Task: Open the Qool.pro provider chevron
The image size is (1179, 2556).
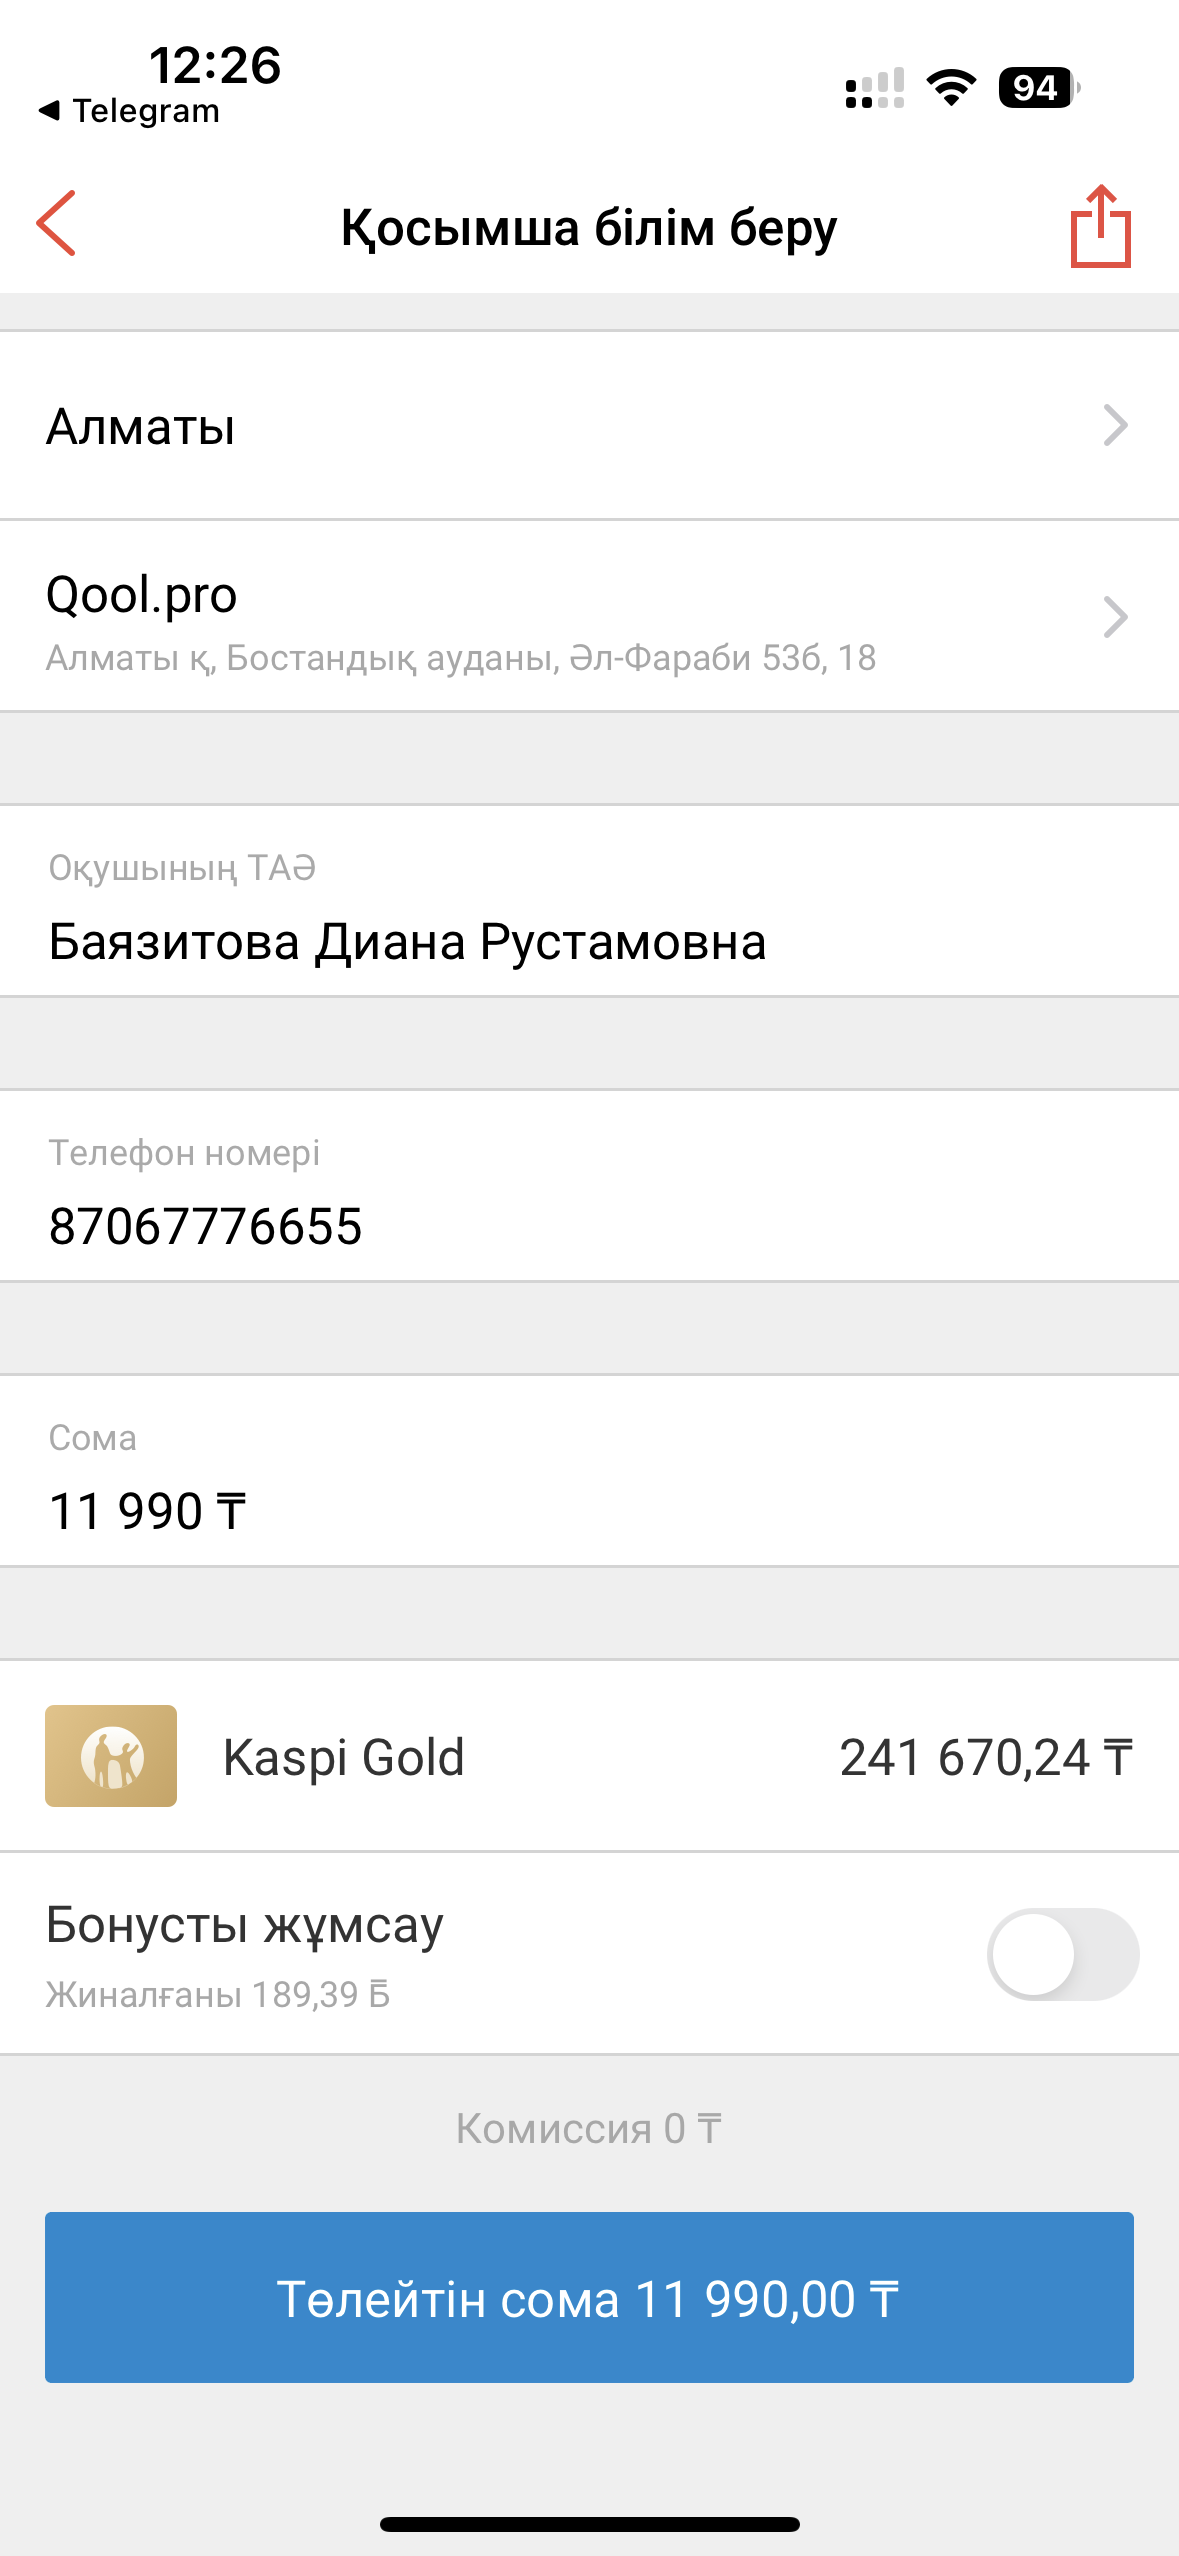Action: point(1114,616)
